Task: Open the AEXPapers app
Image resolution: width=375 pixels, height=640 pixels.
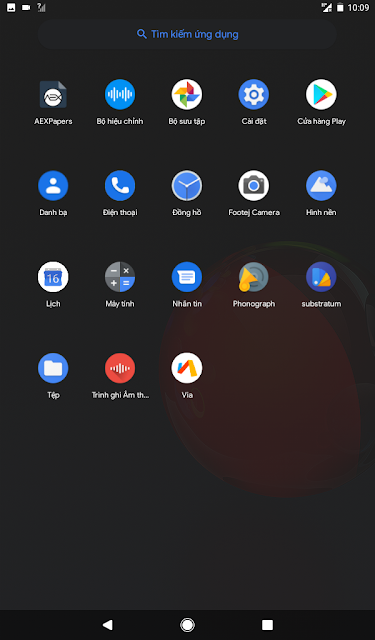Action: [x=53, y=95]
